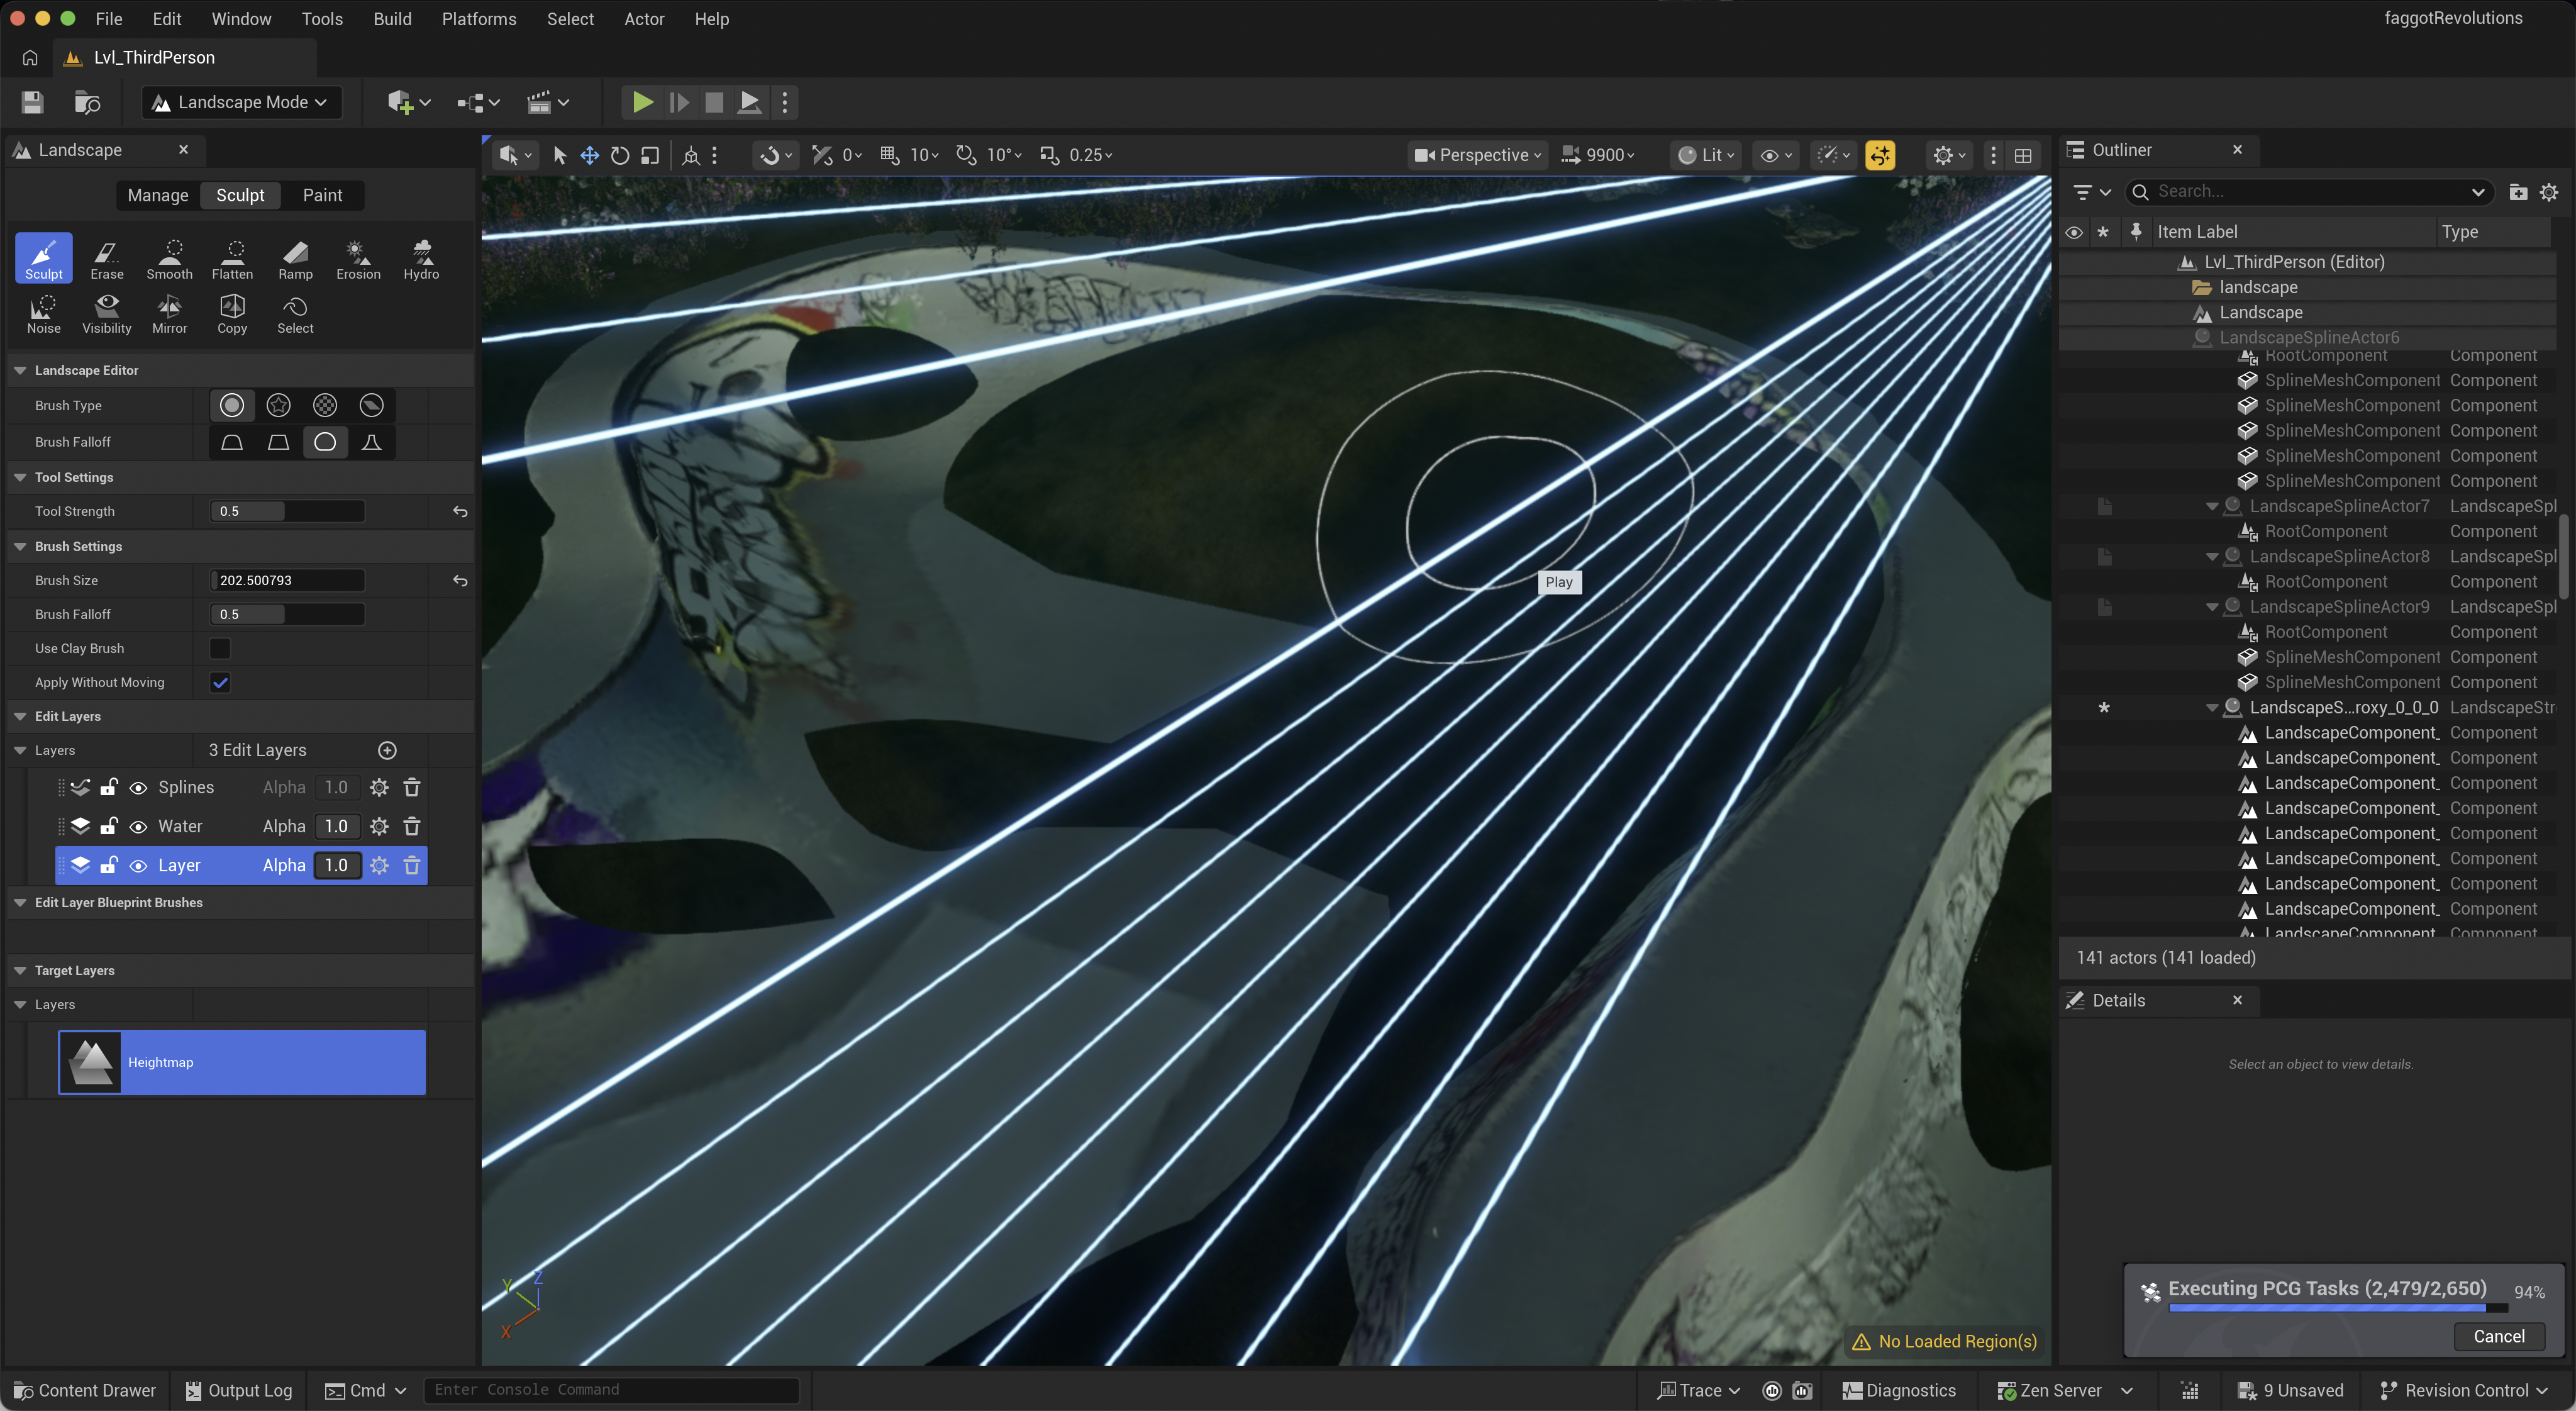Screen dimensions: 2576x1411
Task: Click the Outliner search field
Action: click(x=2310, y=192)
